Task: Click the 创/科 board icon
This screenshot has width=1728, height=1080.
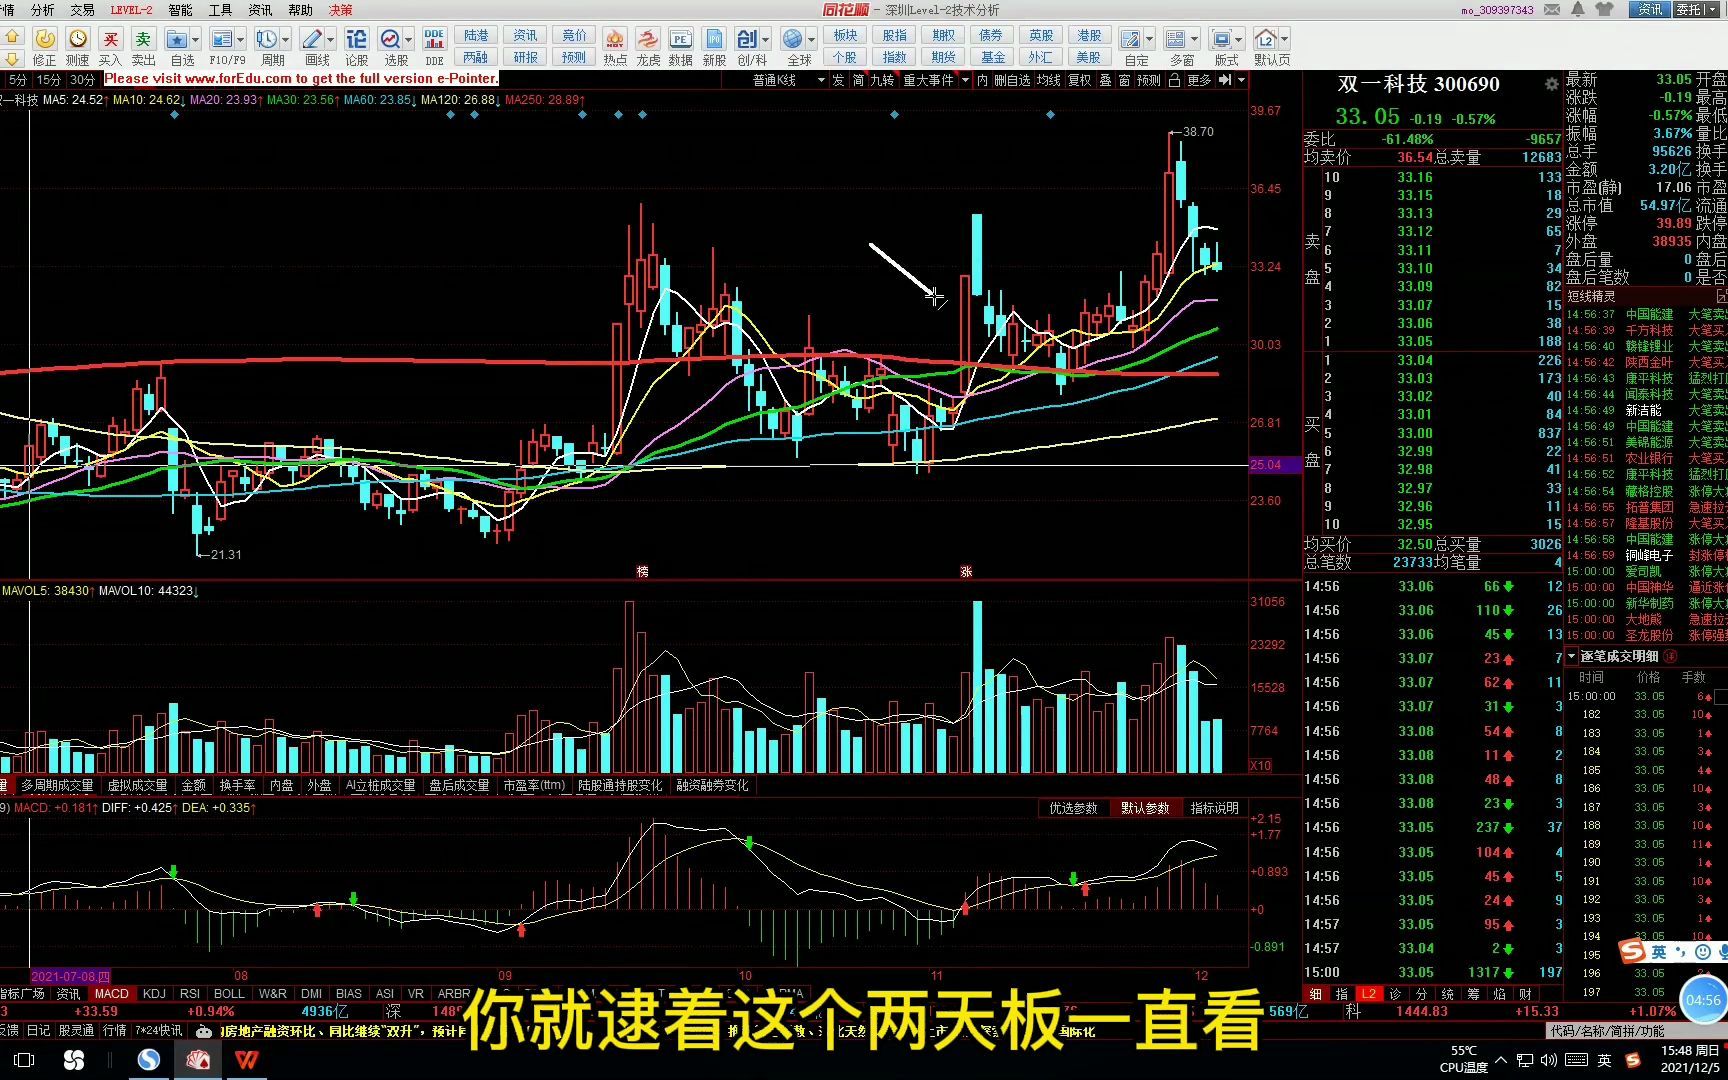Action: pos(747,39)
